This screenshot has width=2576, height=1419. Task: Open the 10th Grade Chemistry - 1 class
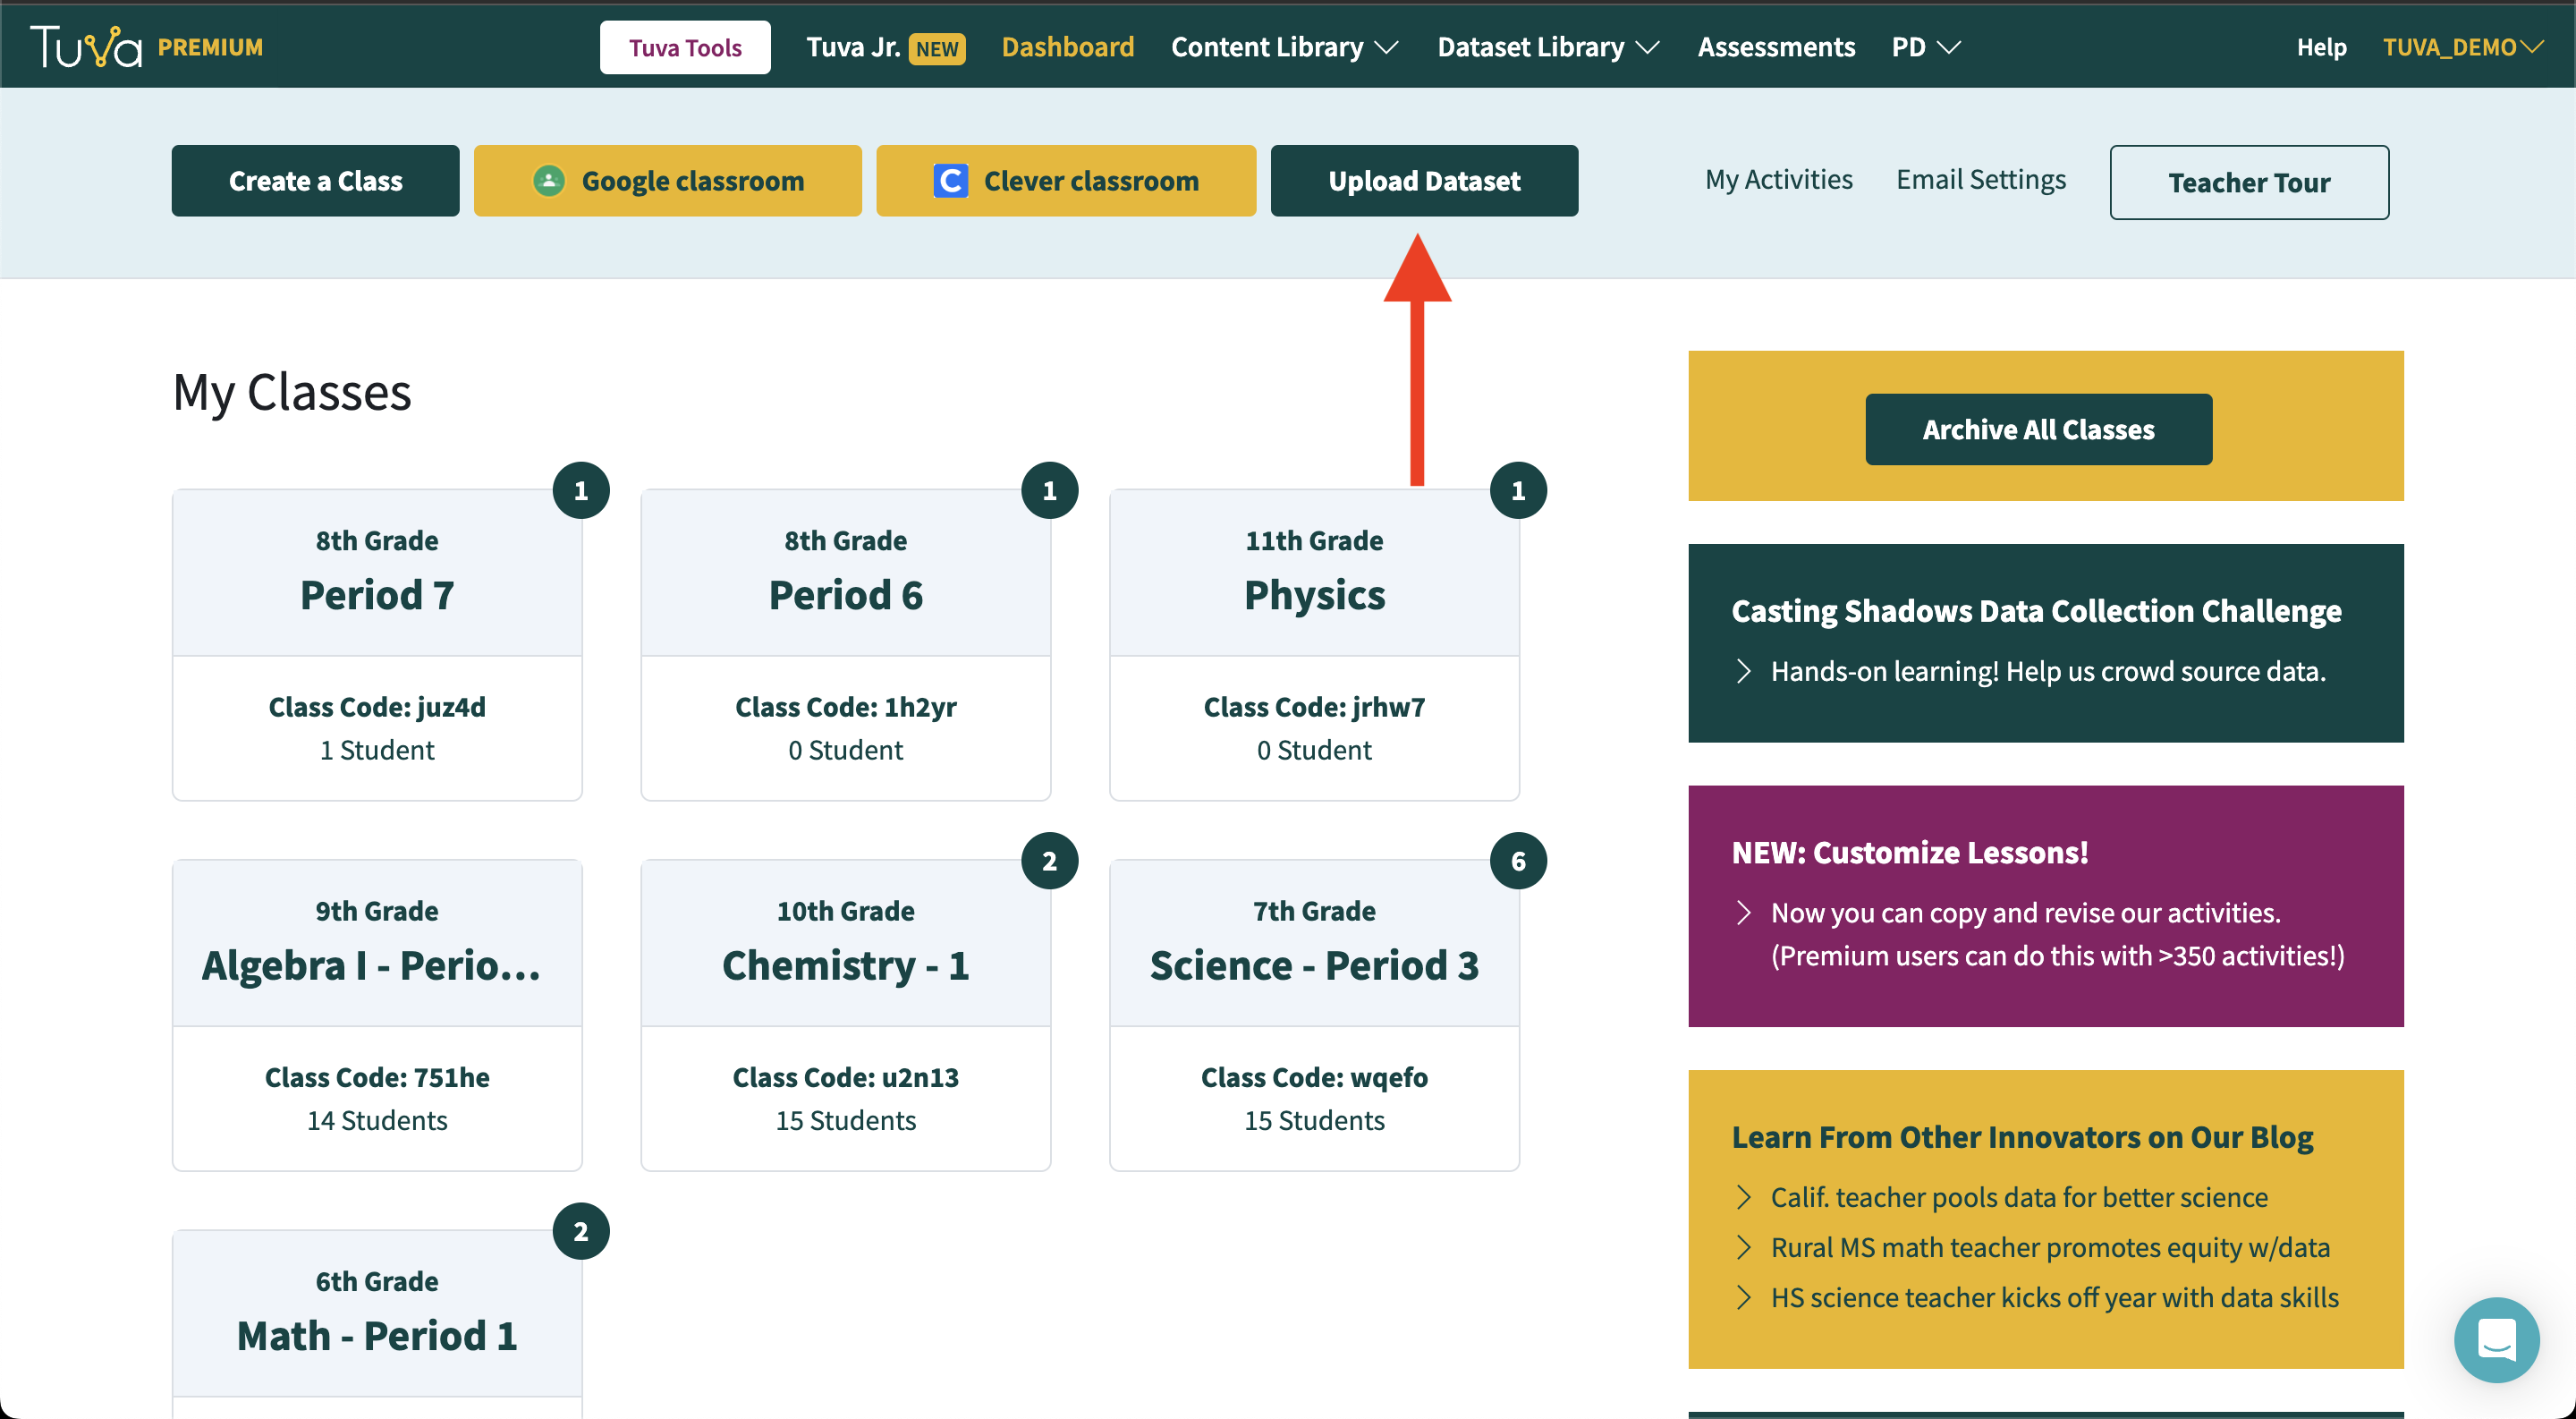(x=845, y=1015)
